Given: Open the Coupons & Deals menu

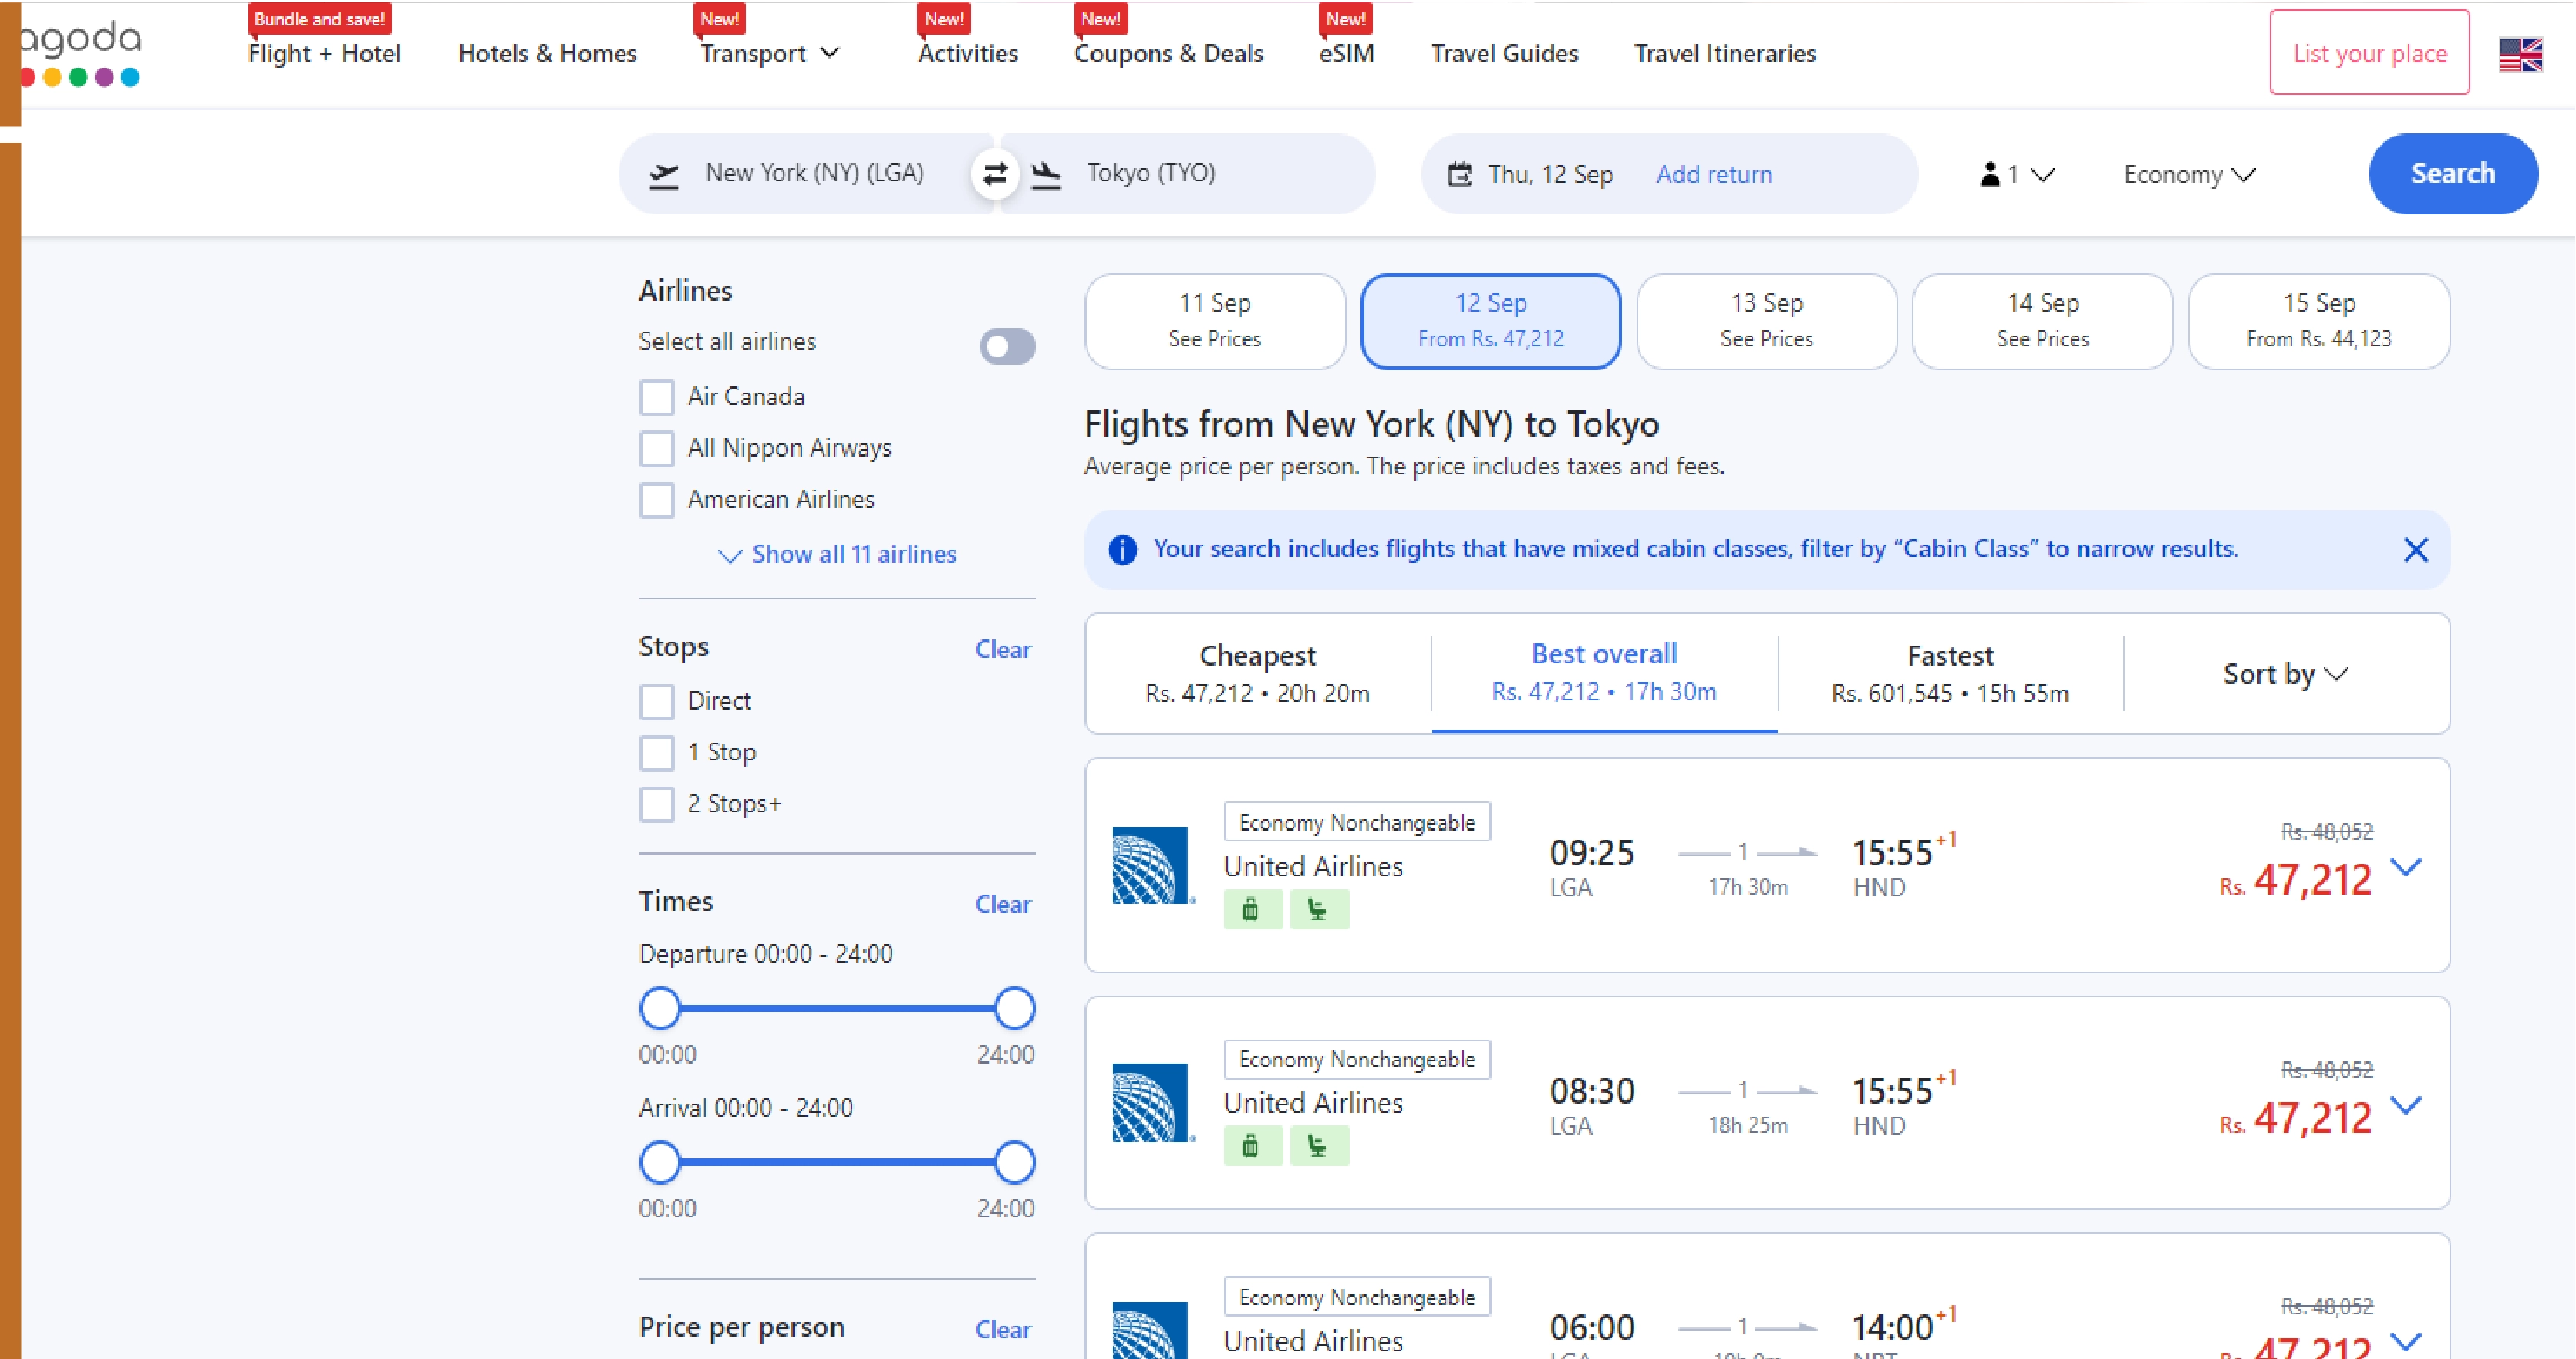Looking at the screenshot, I should point(1168,53).
